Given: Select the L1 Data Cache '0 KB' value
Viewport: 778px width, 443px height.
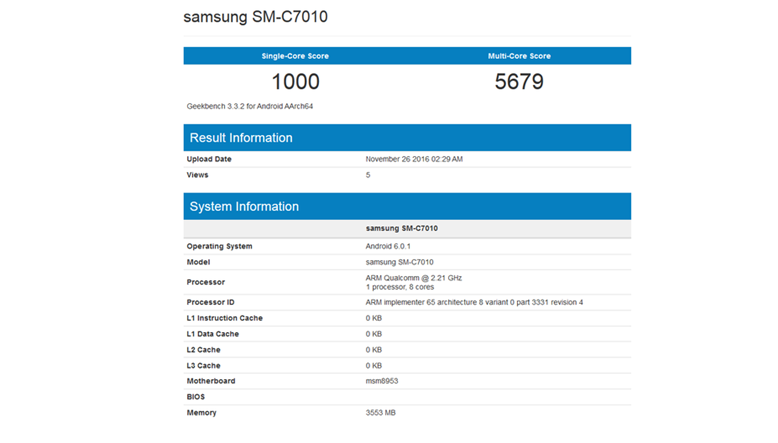Looking at the screenshot, I should [x=374, y=334].
